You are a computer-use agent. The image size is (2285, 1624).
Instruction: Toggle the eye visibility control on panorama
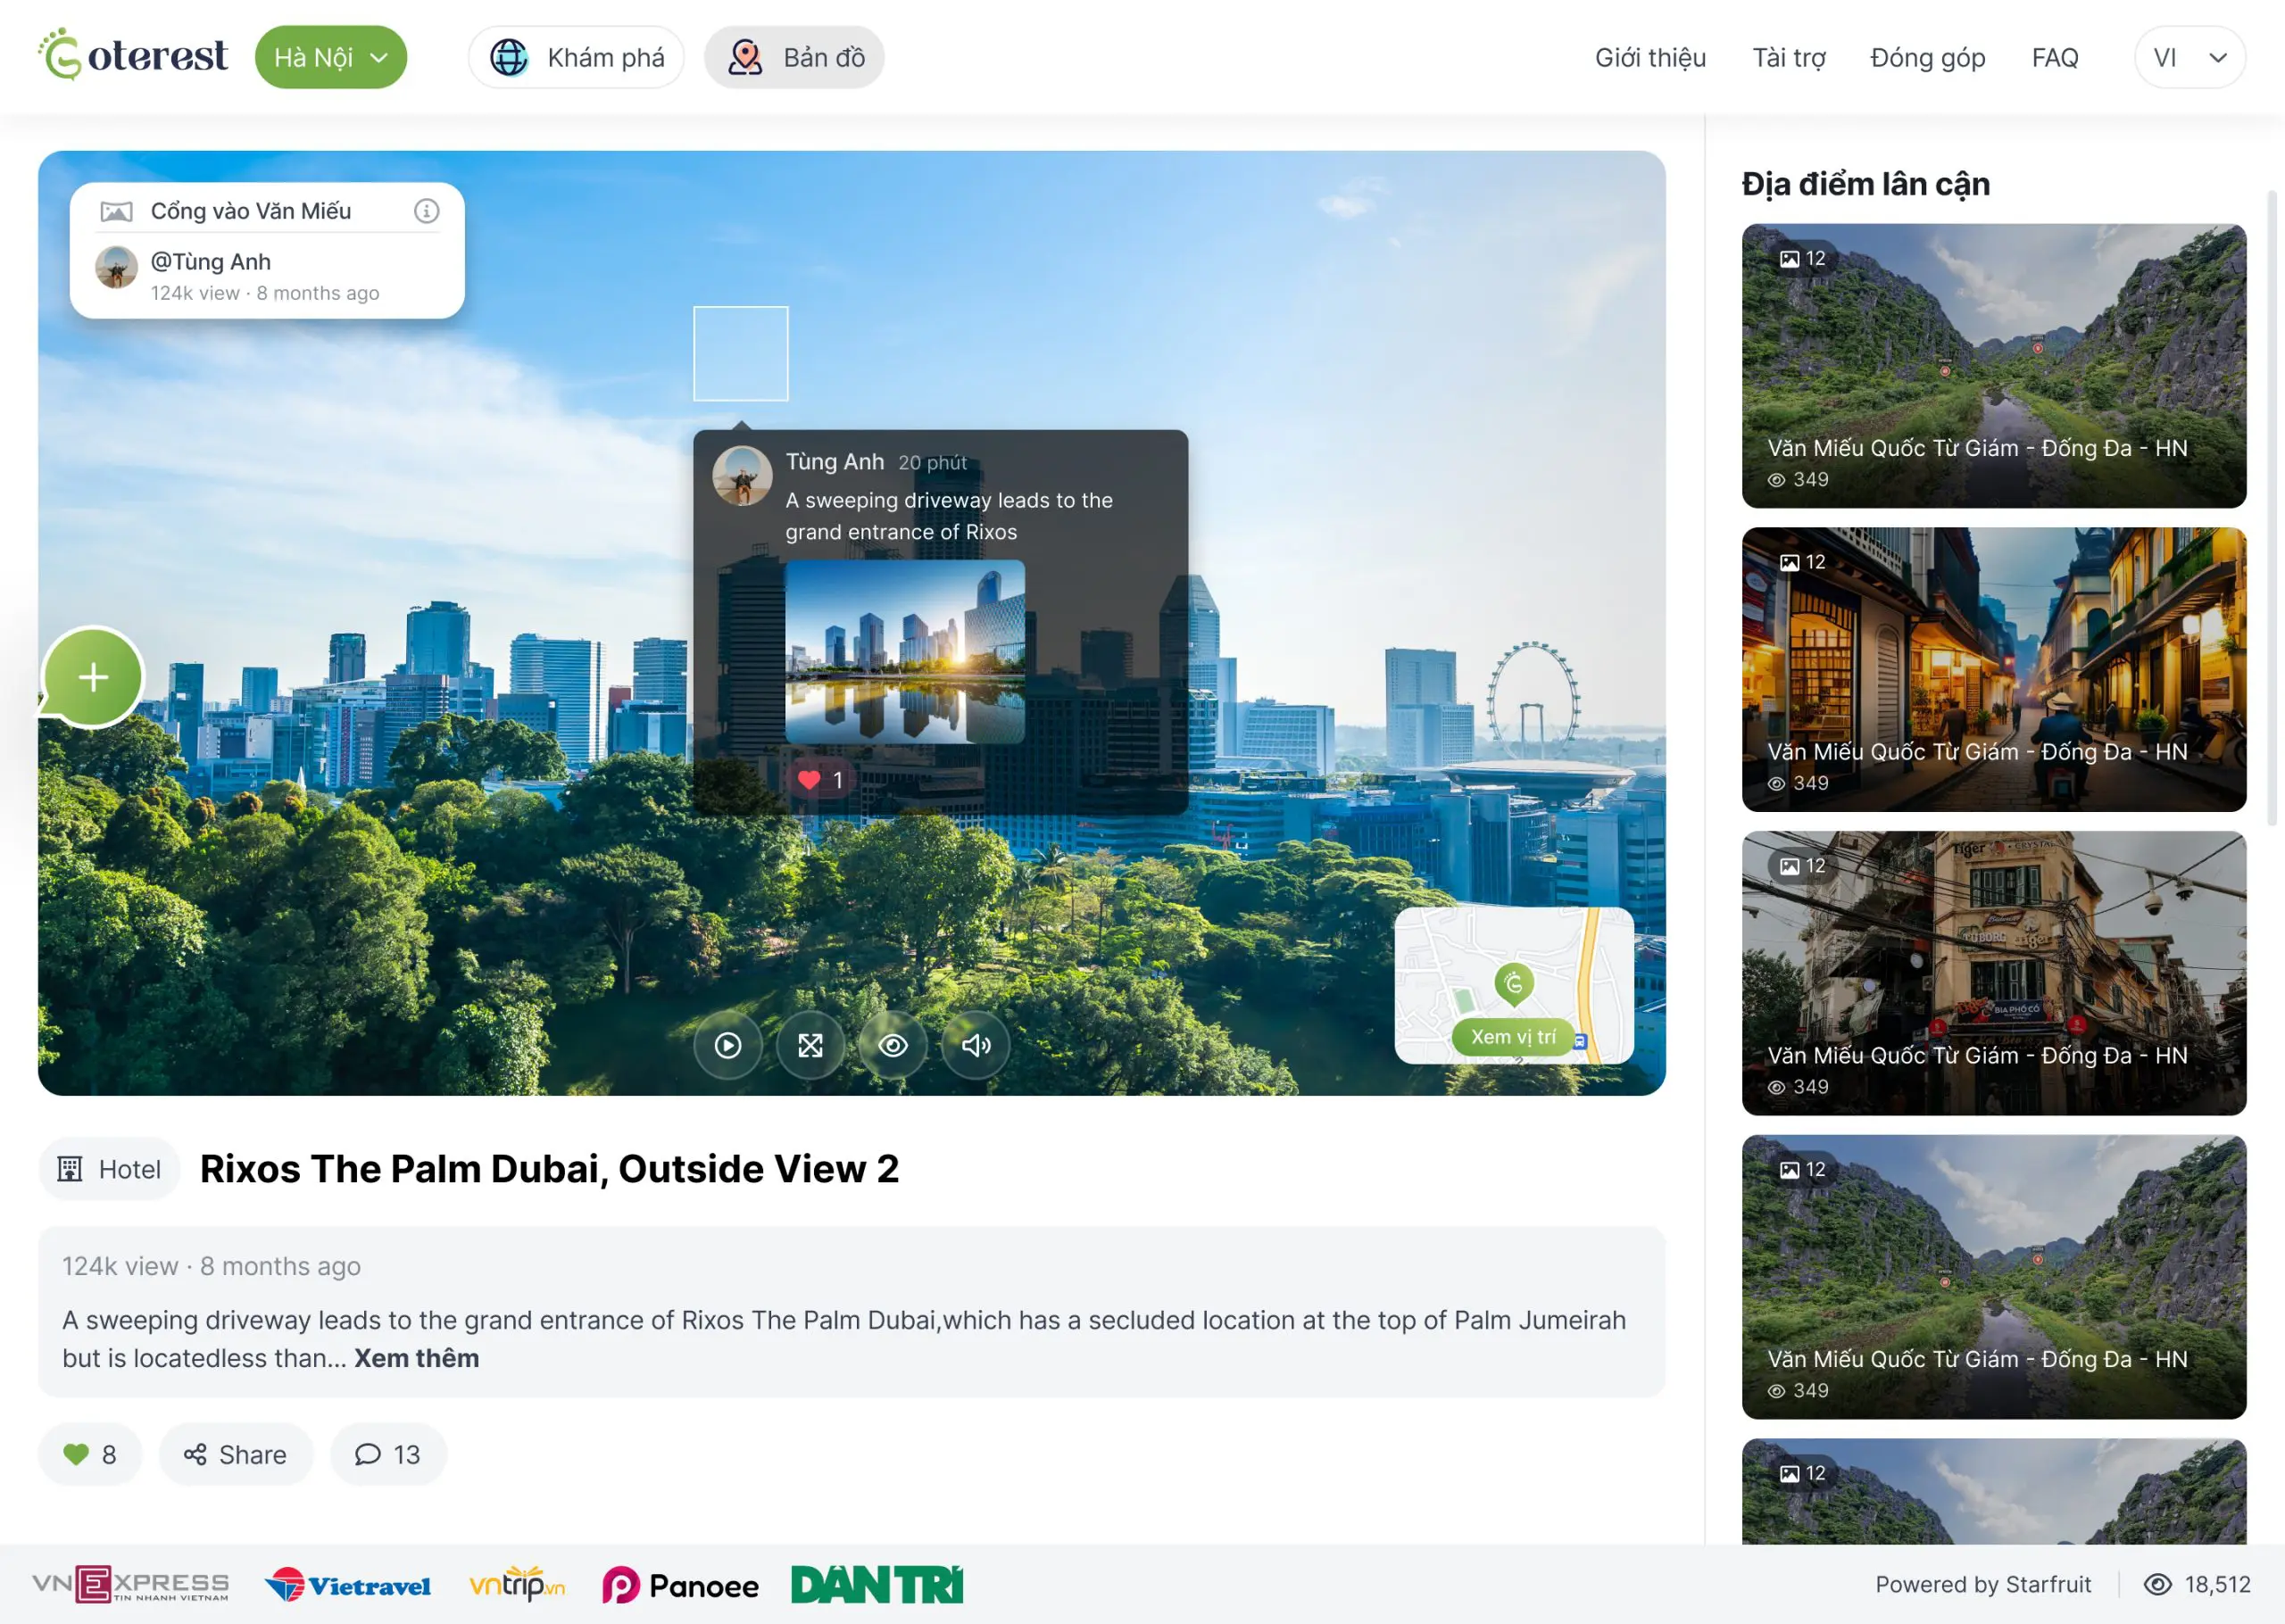pos(893,1045)
